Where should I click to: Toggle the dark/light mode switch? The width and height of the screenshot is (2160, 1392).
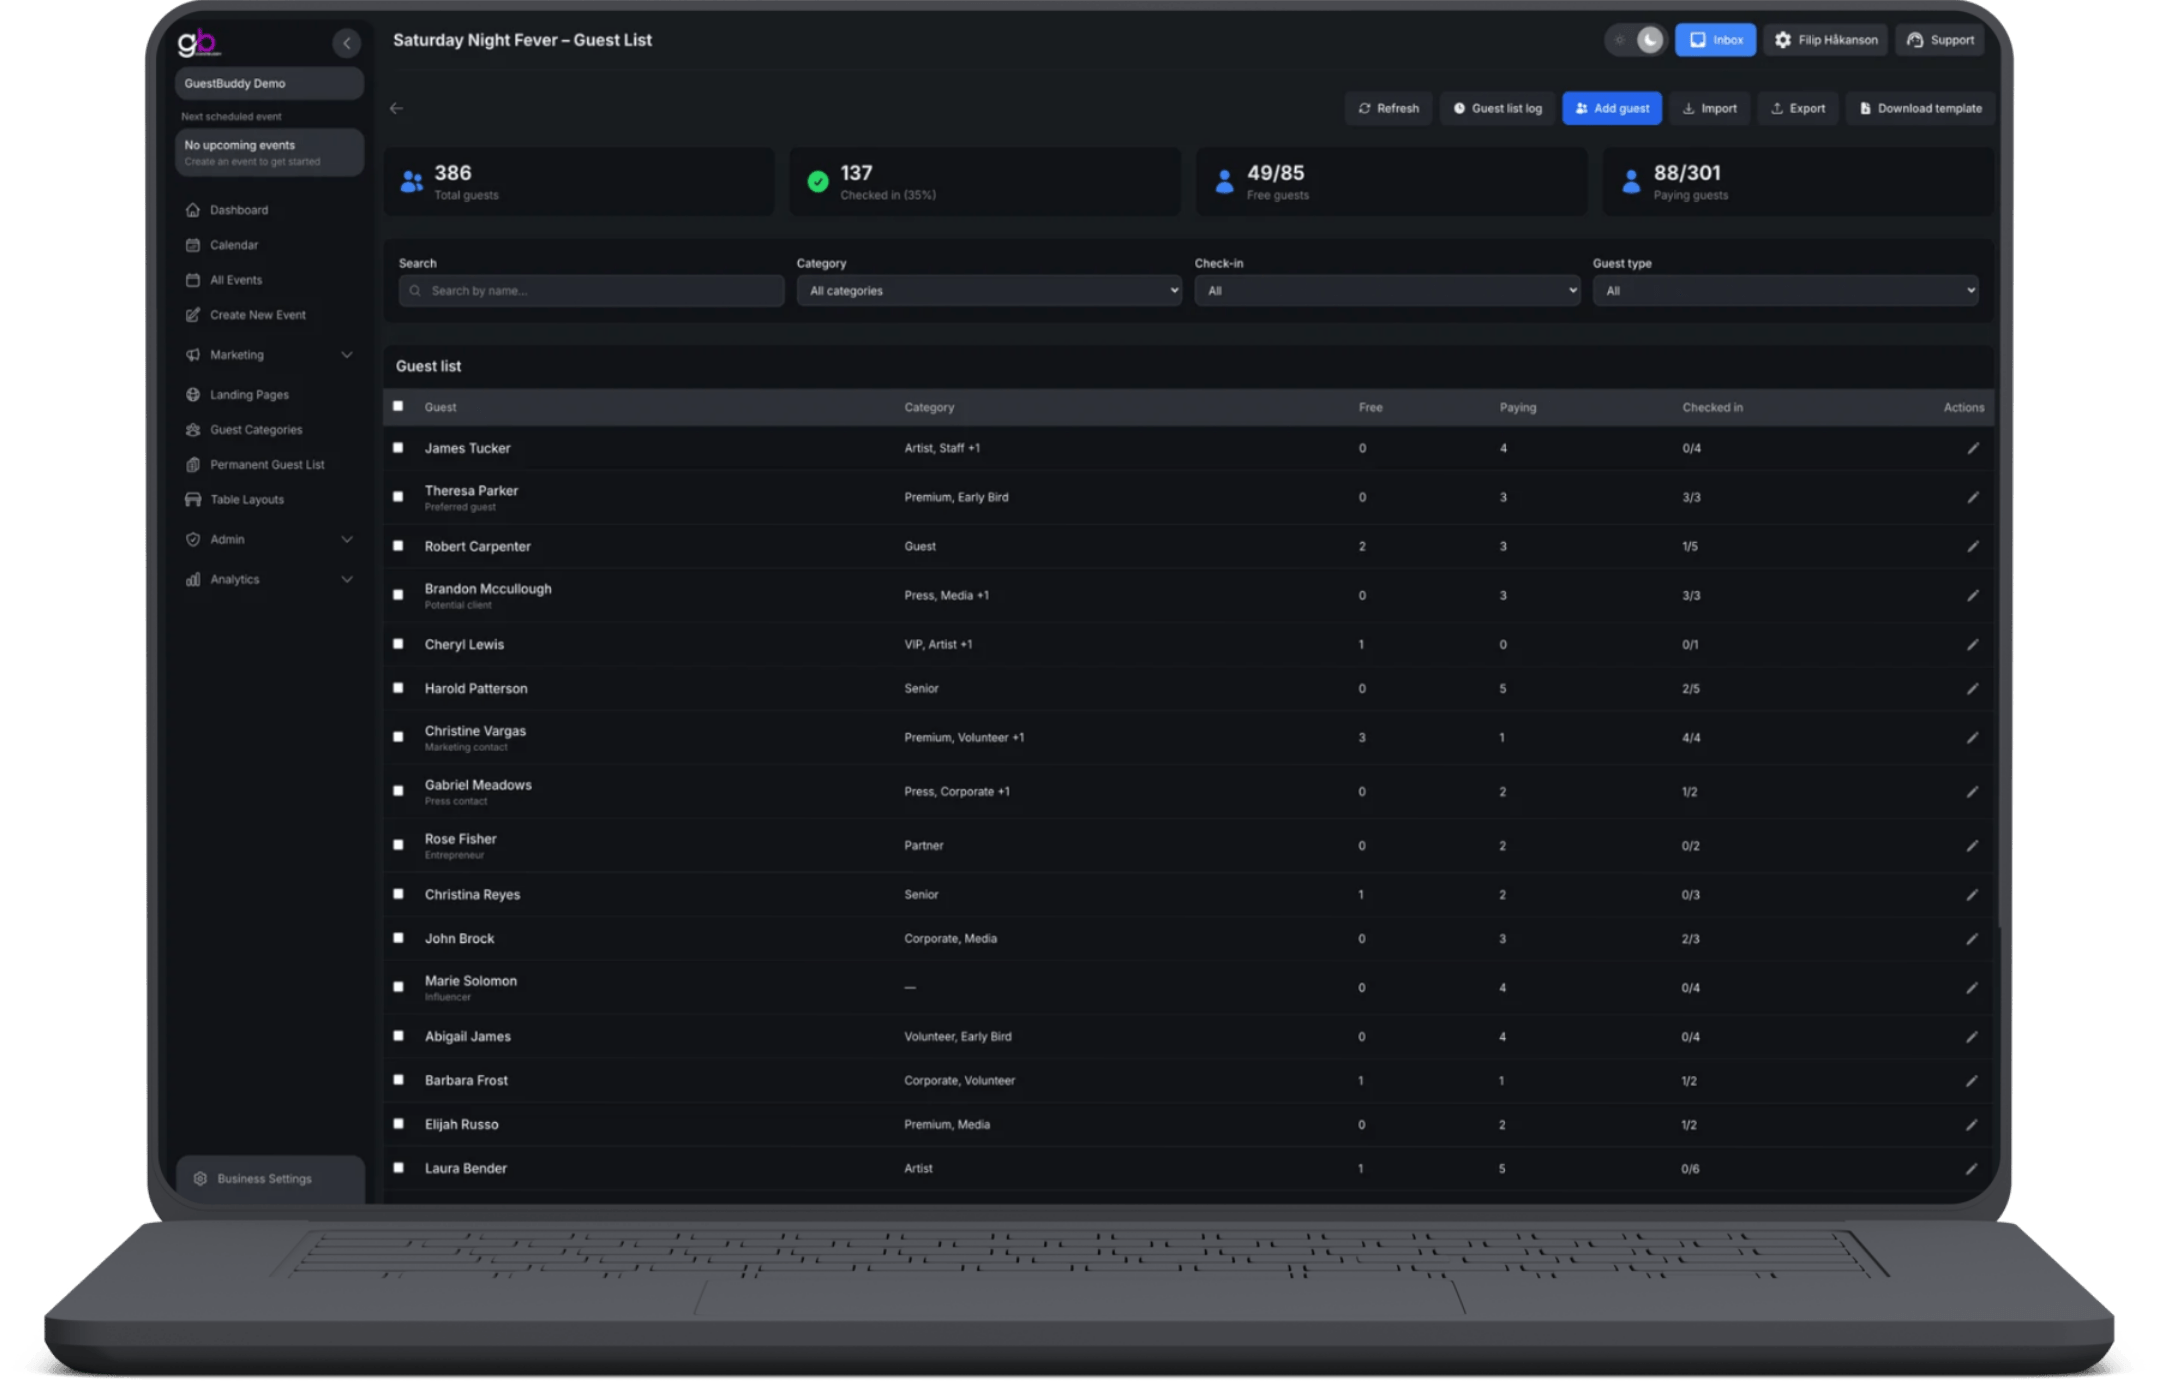click(x=1636, y=40)
